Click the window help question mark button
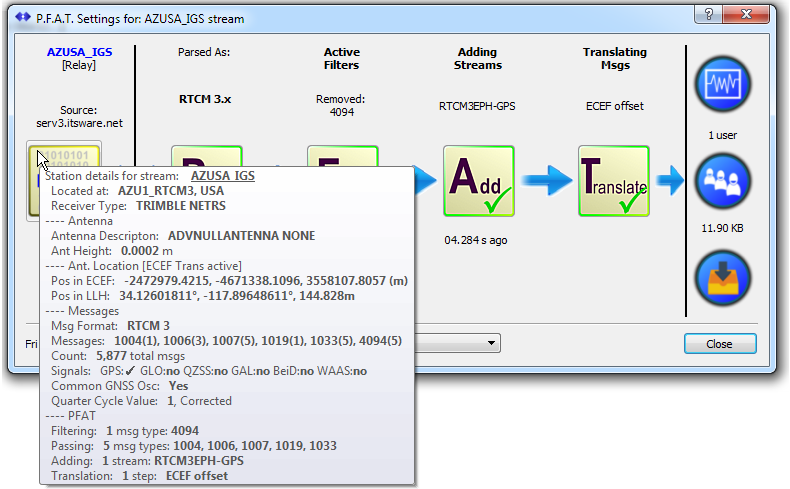This screenshot has width=790, height=489. 708,16
